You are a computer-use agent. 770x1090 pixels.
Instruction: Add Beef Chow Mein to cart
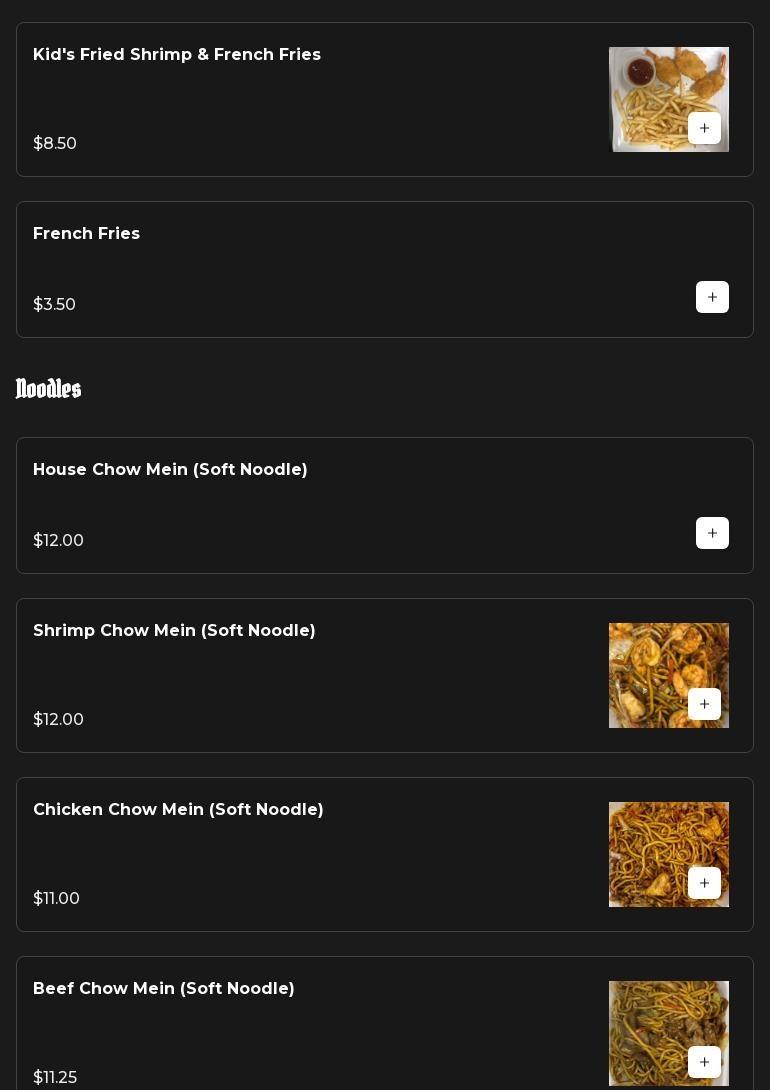(704, 1062)
